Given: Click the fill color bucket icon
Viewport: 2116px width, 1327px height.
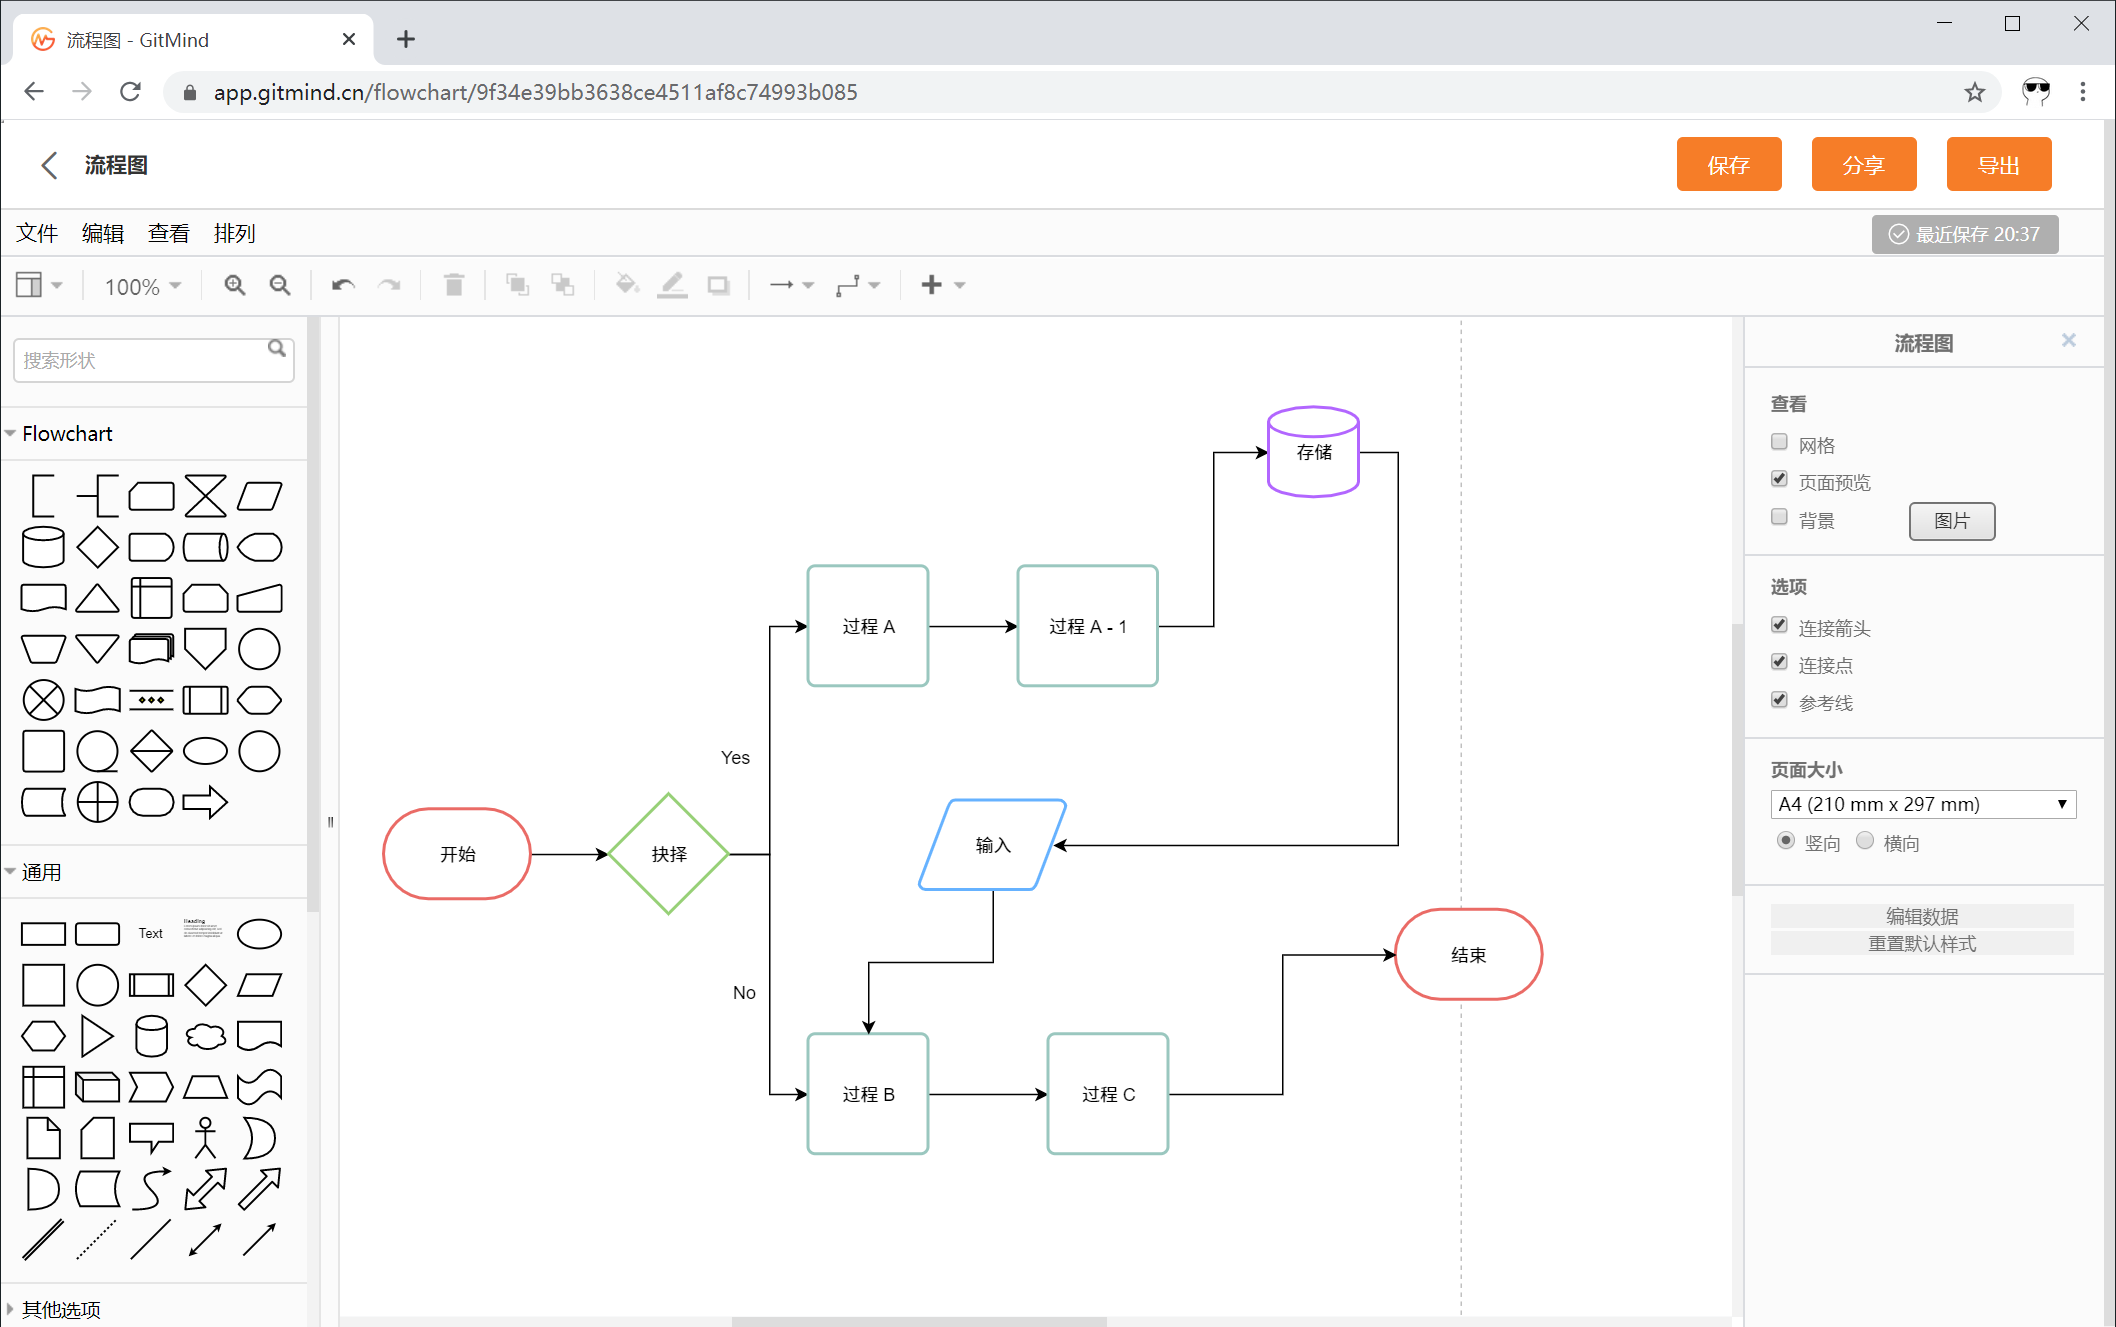Looking at the screenshot, I should pos(626,286).
